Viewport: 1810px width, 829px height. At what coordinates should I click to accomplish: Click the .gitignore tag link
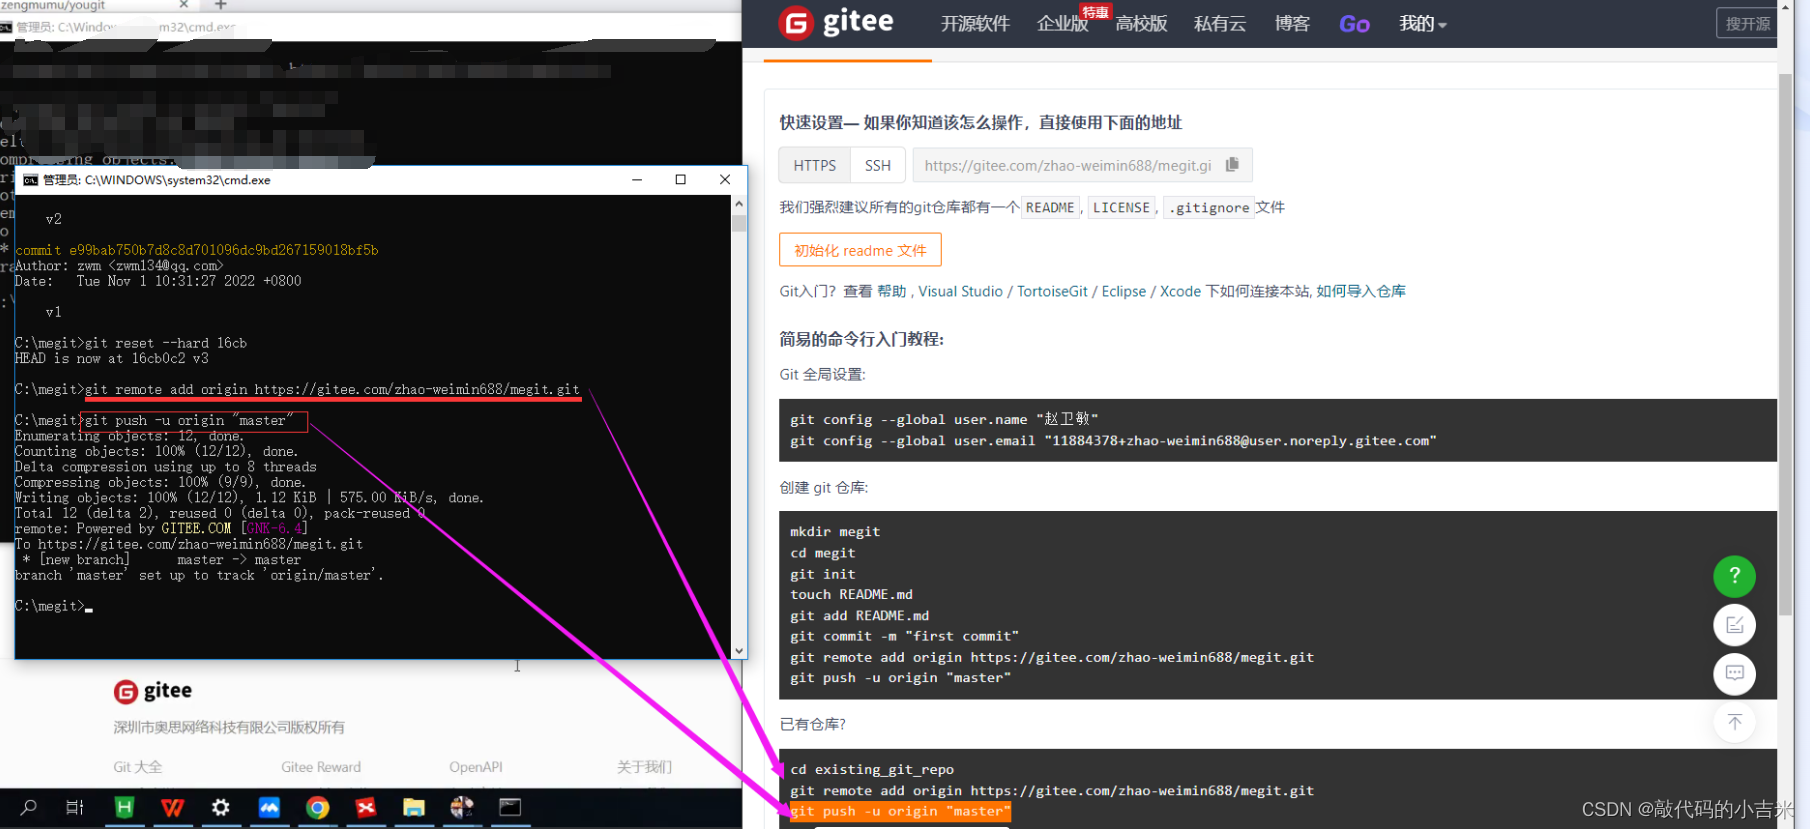point(1209,207)
